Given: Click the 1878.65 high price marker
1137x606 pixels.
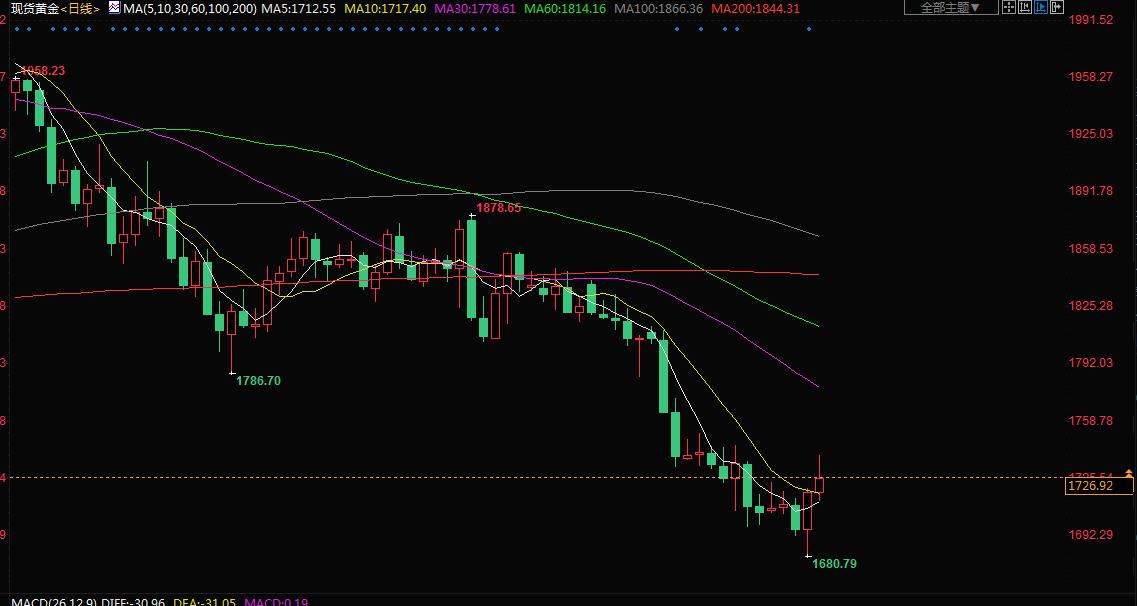Looking at the screenshot, I should pos(498,208).
